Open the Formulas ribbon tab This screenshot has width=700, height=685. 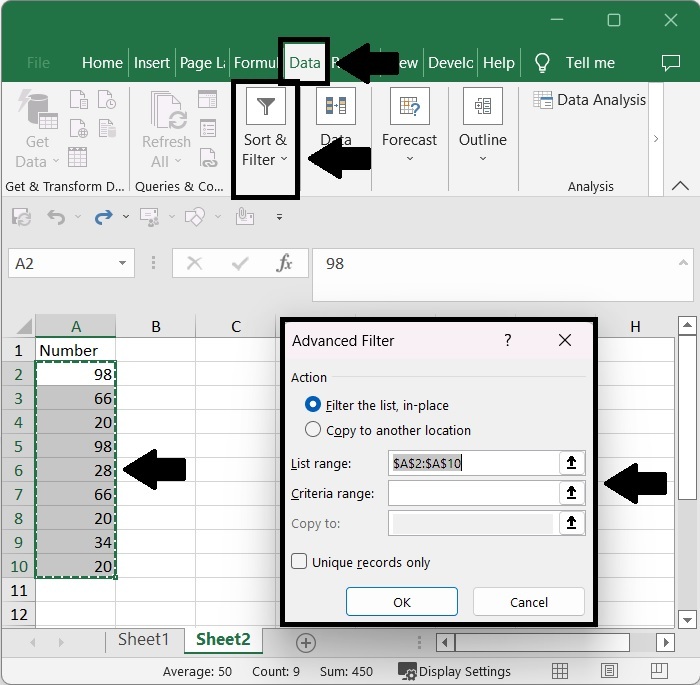coord(256,63)
